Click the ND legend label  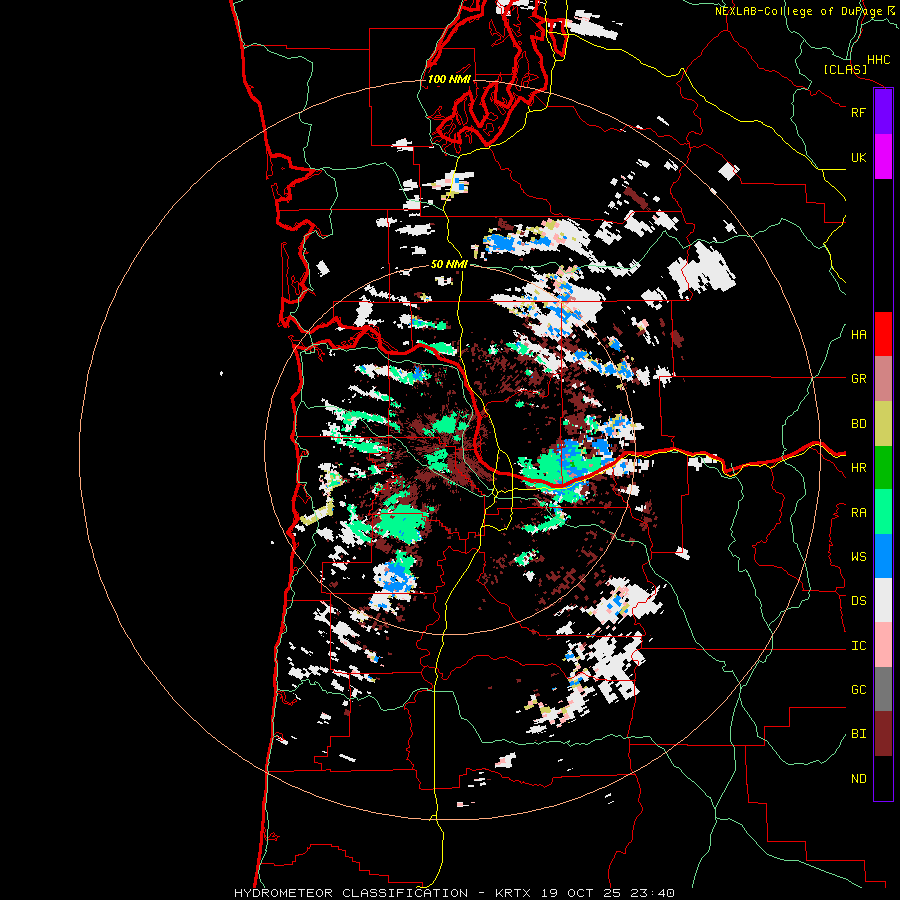[x=858, y=779]
